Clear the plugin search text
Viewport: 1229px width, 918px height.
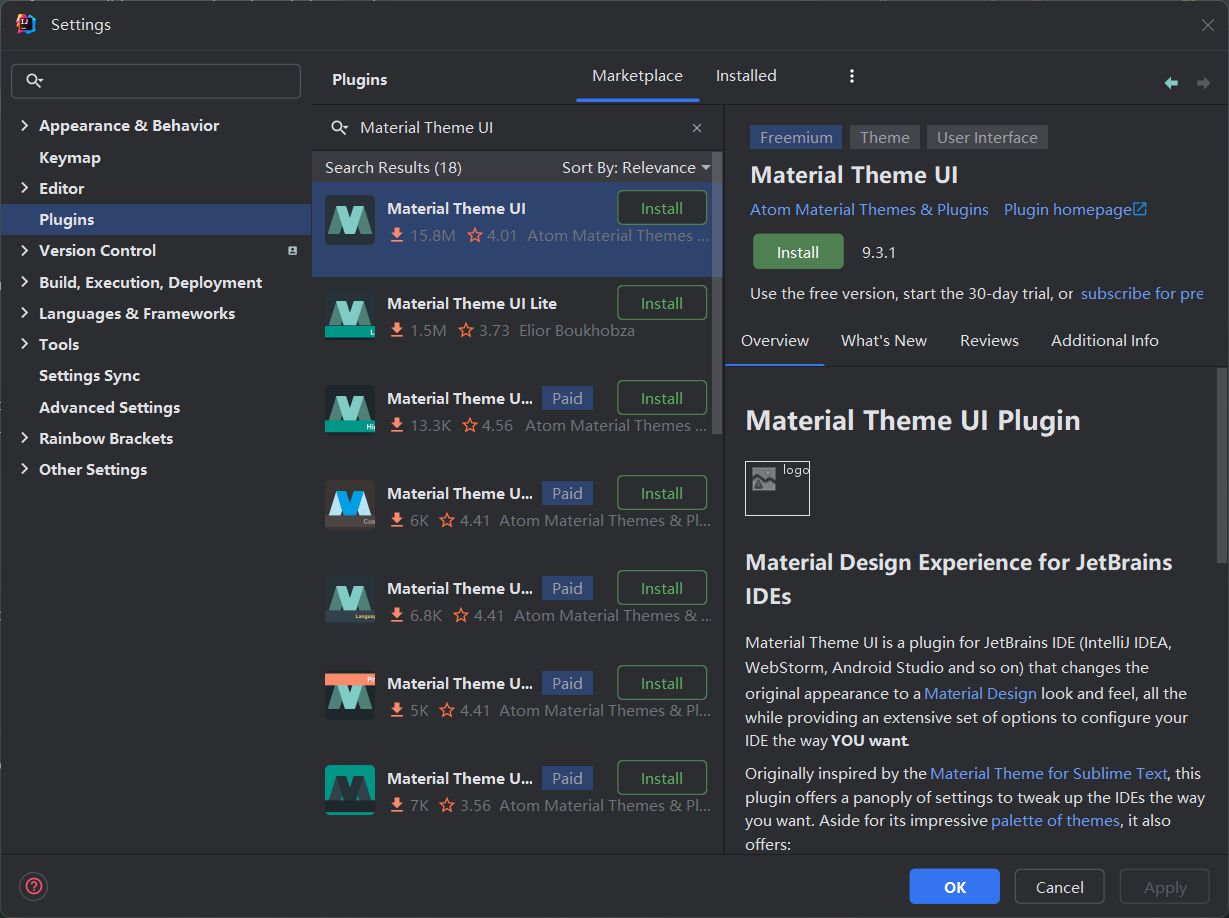point(697,128)
